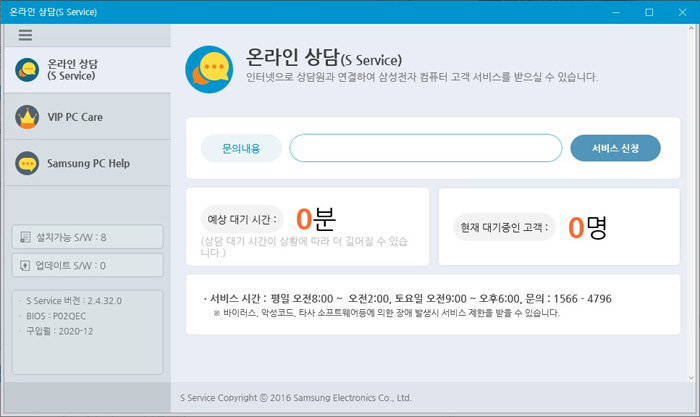700x417 pixels.
Task: Click the 업데이트 S/W upload icon
Action: tap(25, 266)
